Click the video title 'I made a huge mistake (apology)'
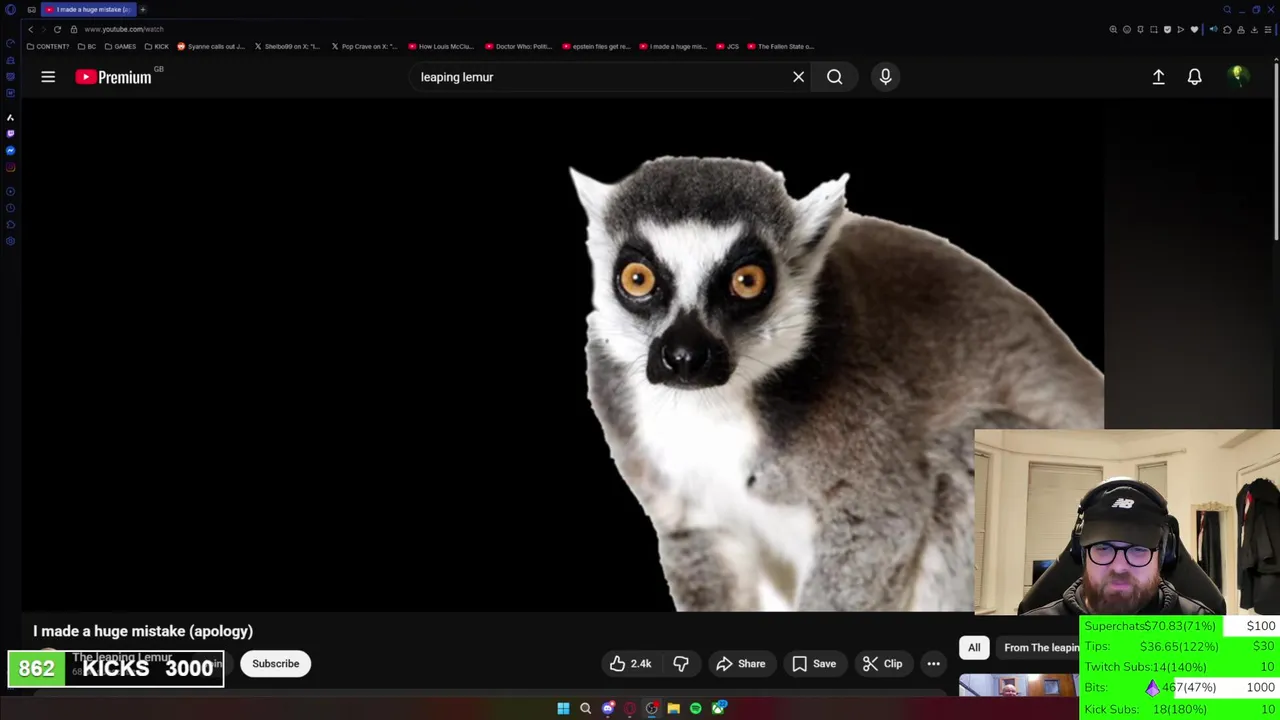 coord(143,631)
